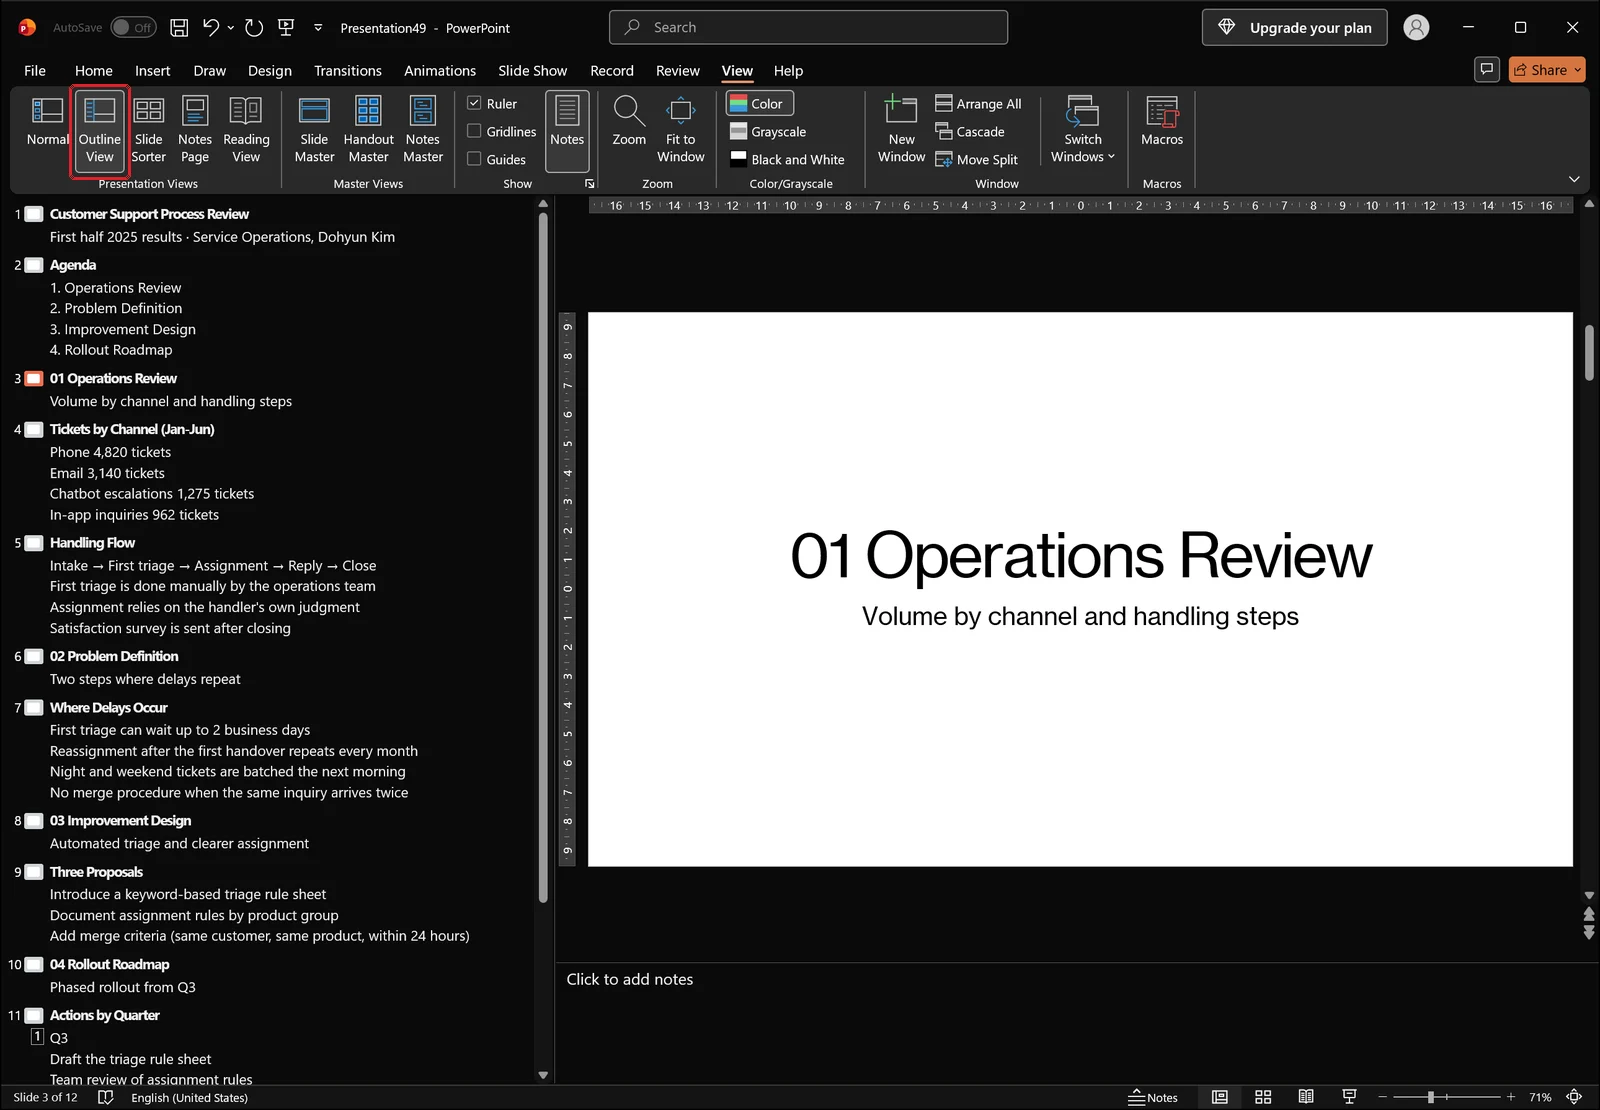Open a New Window
Screen dimensions: 1600x1110
point(901,130)
